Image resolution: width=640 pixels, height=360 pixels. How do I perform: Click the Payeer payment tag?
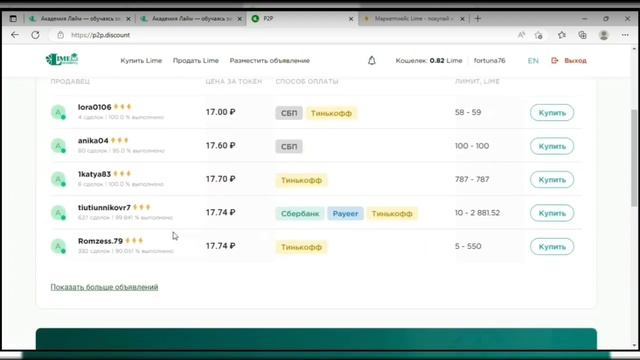pos(345,213)
